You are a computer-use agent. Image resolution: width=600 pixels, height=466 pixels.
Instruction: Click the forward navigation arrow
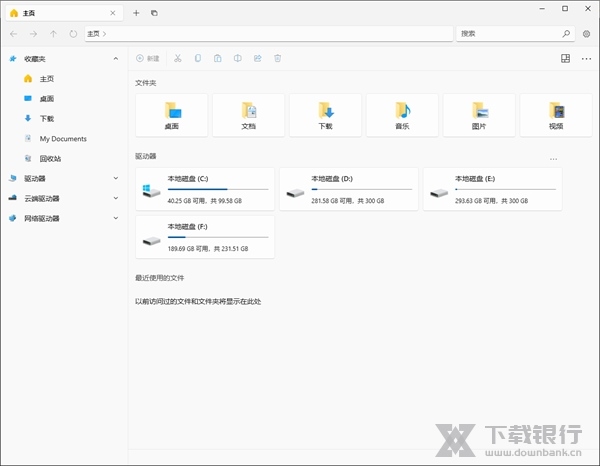point(34,34)
